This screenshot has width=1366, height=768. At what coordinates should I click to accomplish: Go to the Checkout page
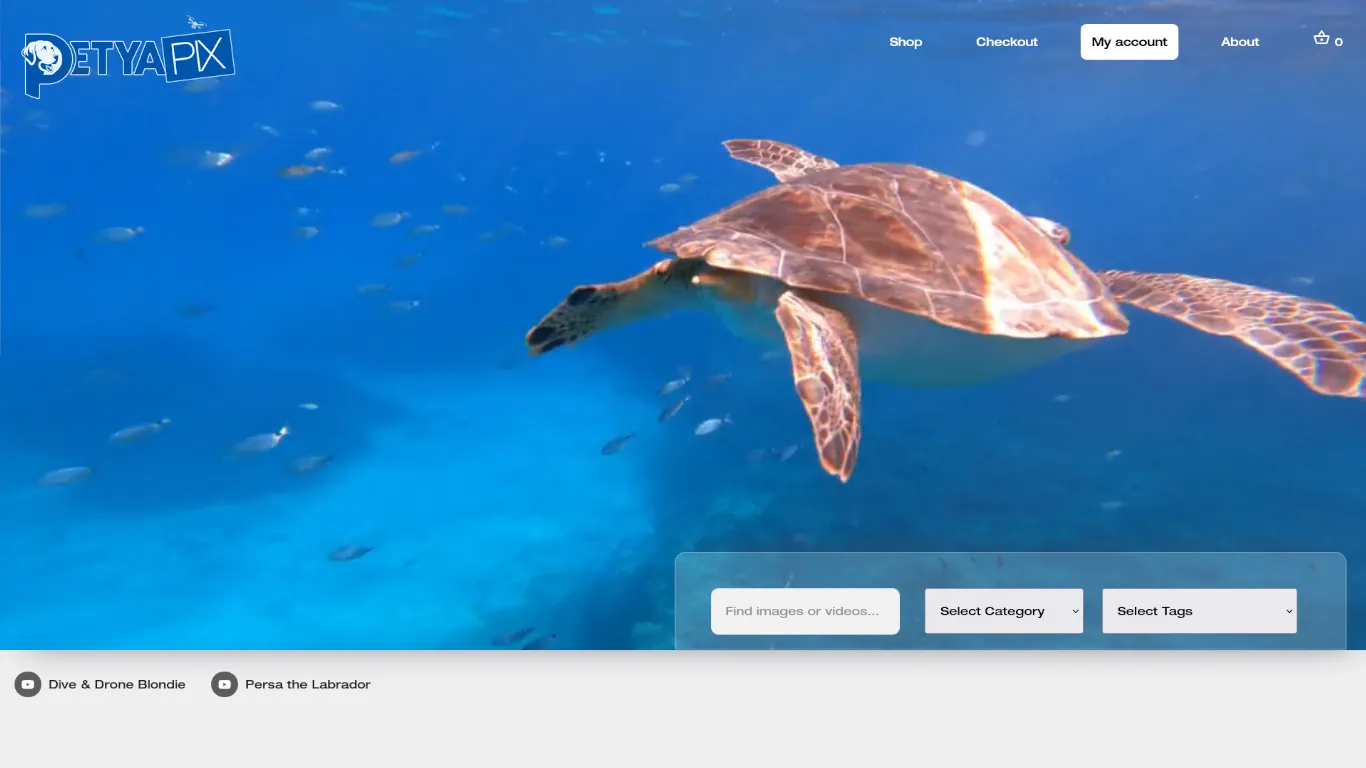click(x=1006, y=42)
